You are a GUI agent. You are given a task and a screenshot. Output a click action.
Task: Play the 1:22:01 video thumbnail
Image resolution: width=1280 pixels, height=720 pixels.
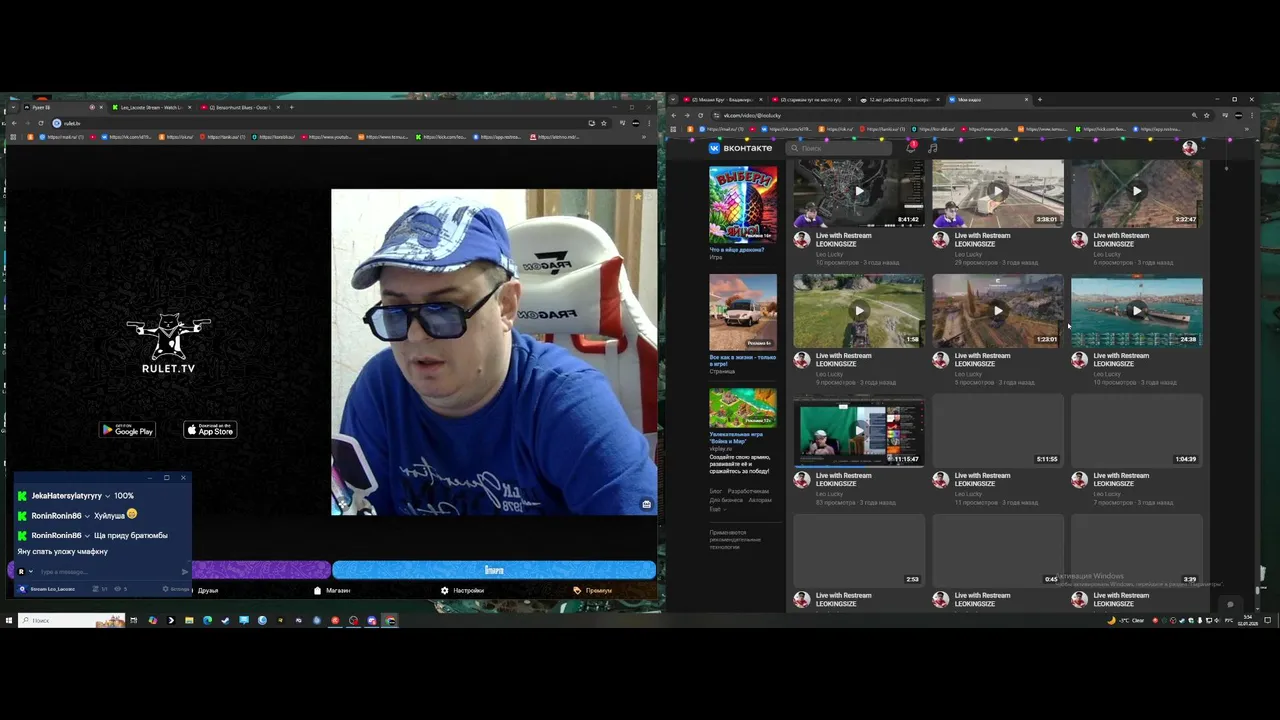pyautogui.click(x=998, y=311)
